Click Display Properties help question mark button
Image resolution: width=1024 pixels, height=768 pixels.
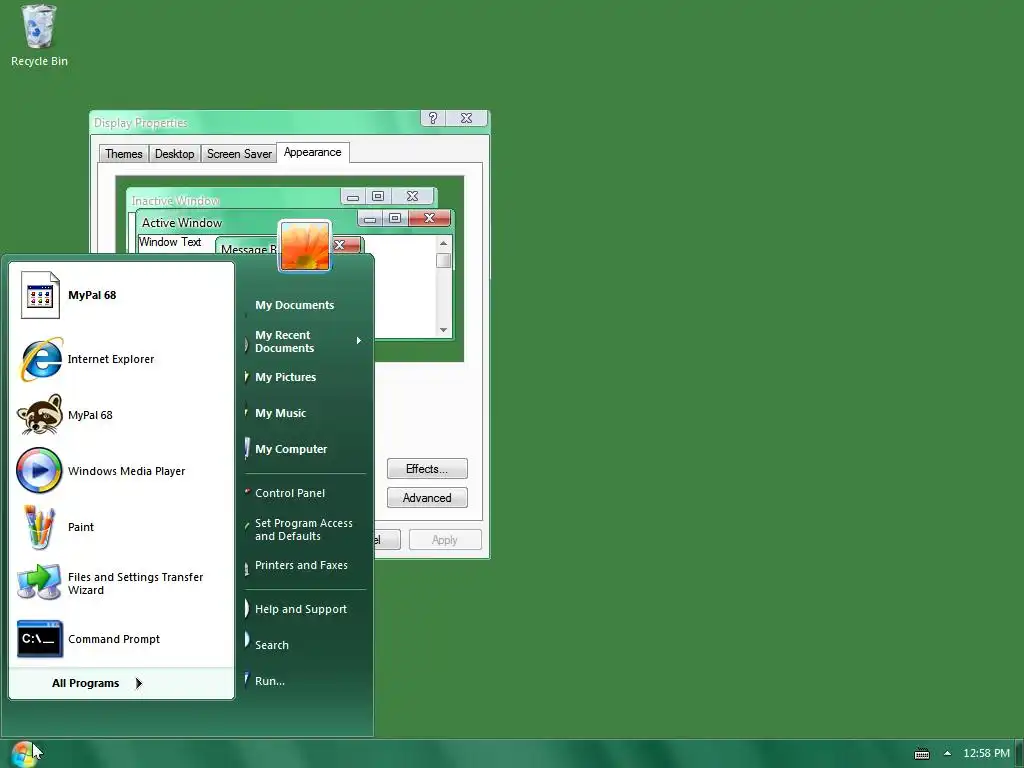click(x=433, y=118)
